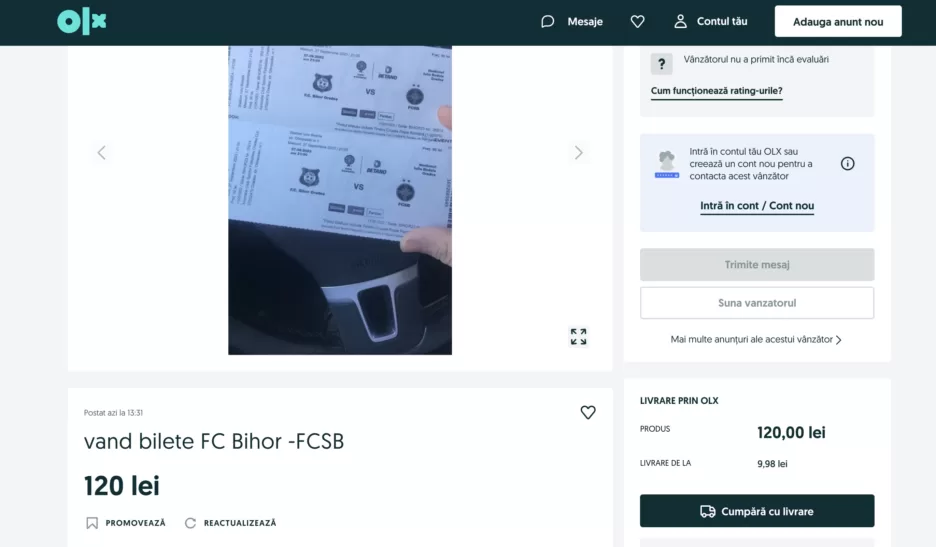Open the tickets photo in the gallery
Screen dimensions: 936x547
pyautogui.click(x=340, y=200)
